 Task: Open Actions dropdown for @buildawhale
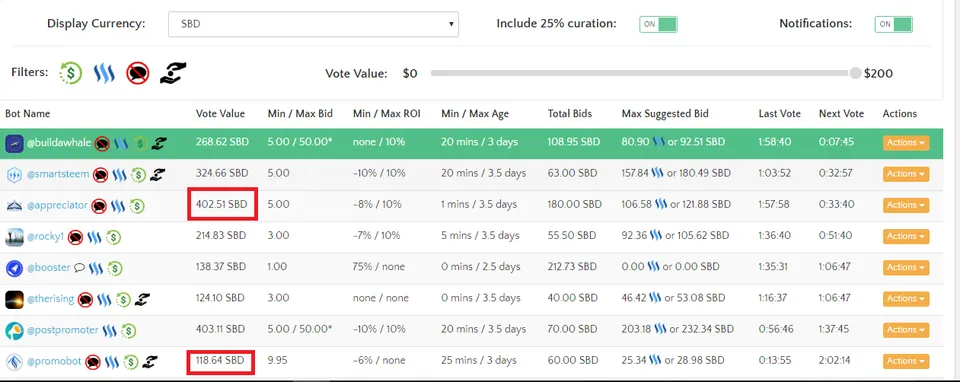[x=906, y=143]
